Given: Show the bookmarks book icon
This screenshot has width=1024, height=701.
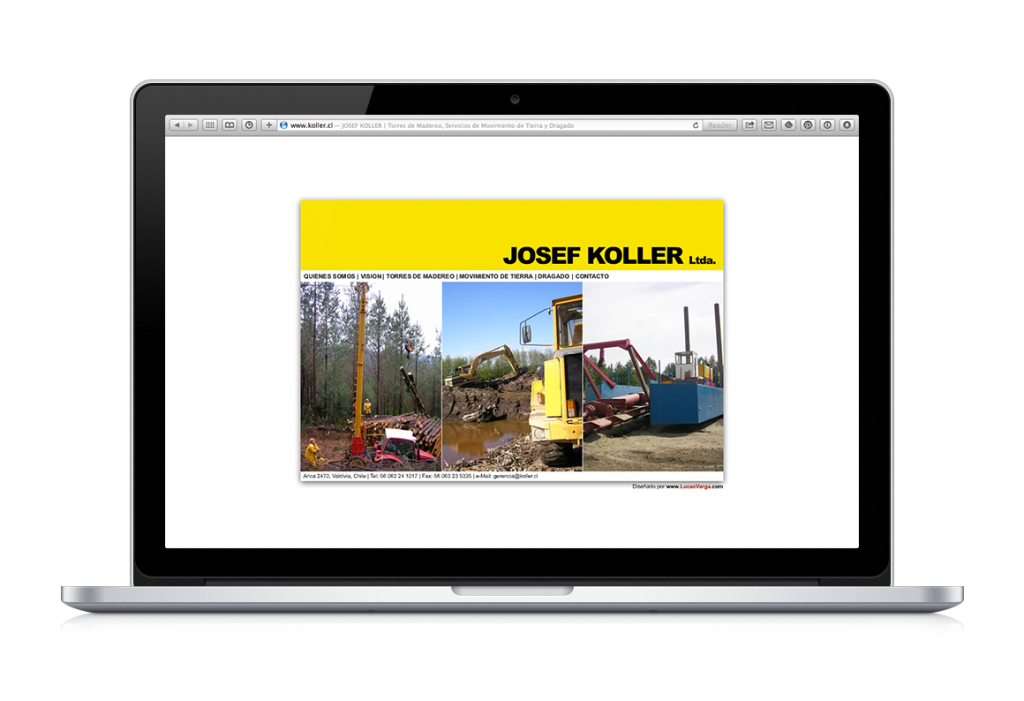Looking at the screenshot, I should click(x=229, y=125).
